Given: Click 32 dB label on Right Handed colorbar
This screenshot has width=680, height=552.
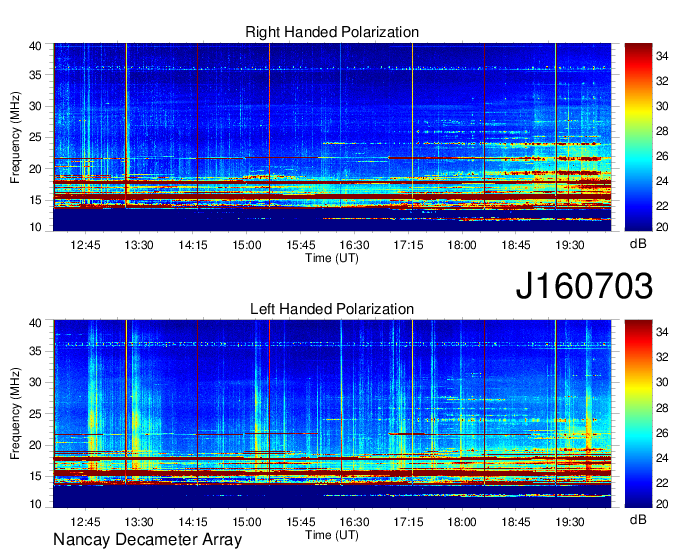Looking at the screenshot, I should tap(662, 81).
